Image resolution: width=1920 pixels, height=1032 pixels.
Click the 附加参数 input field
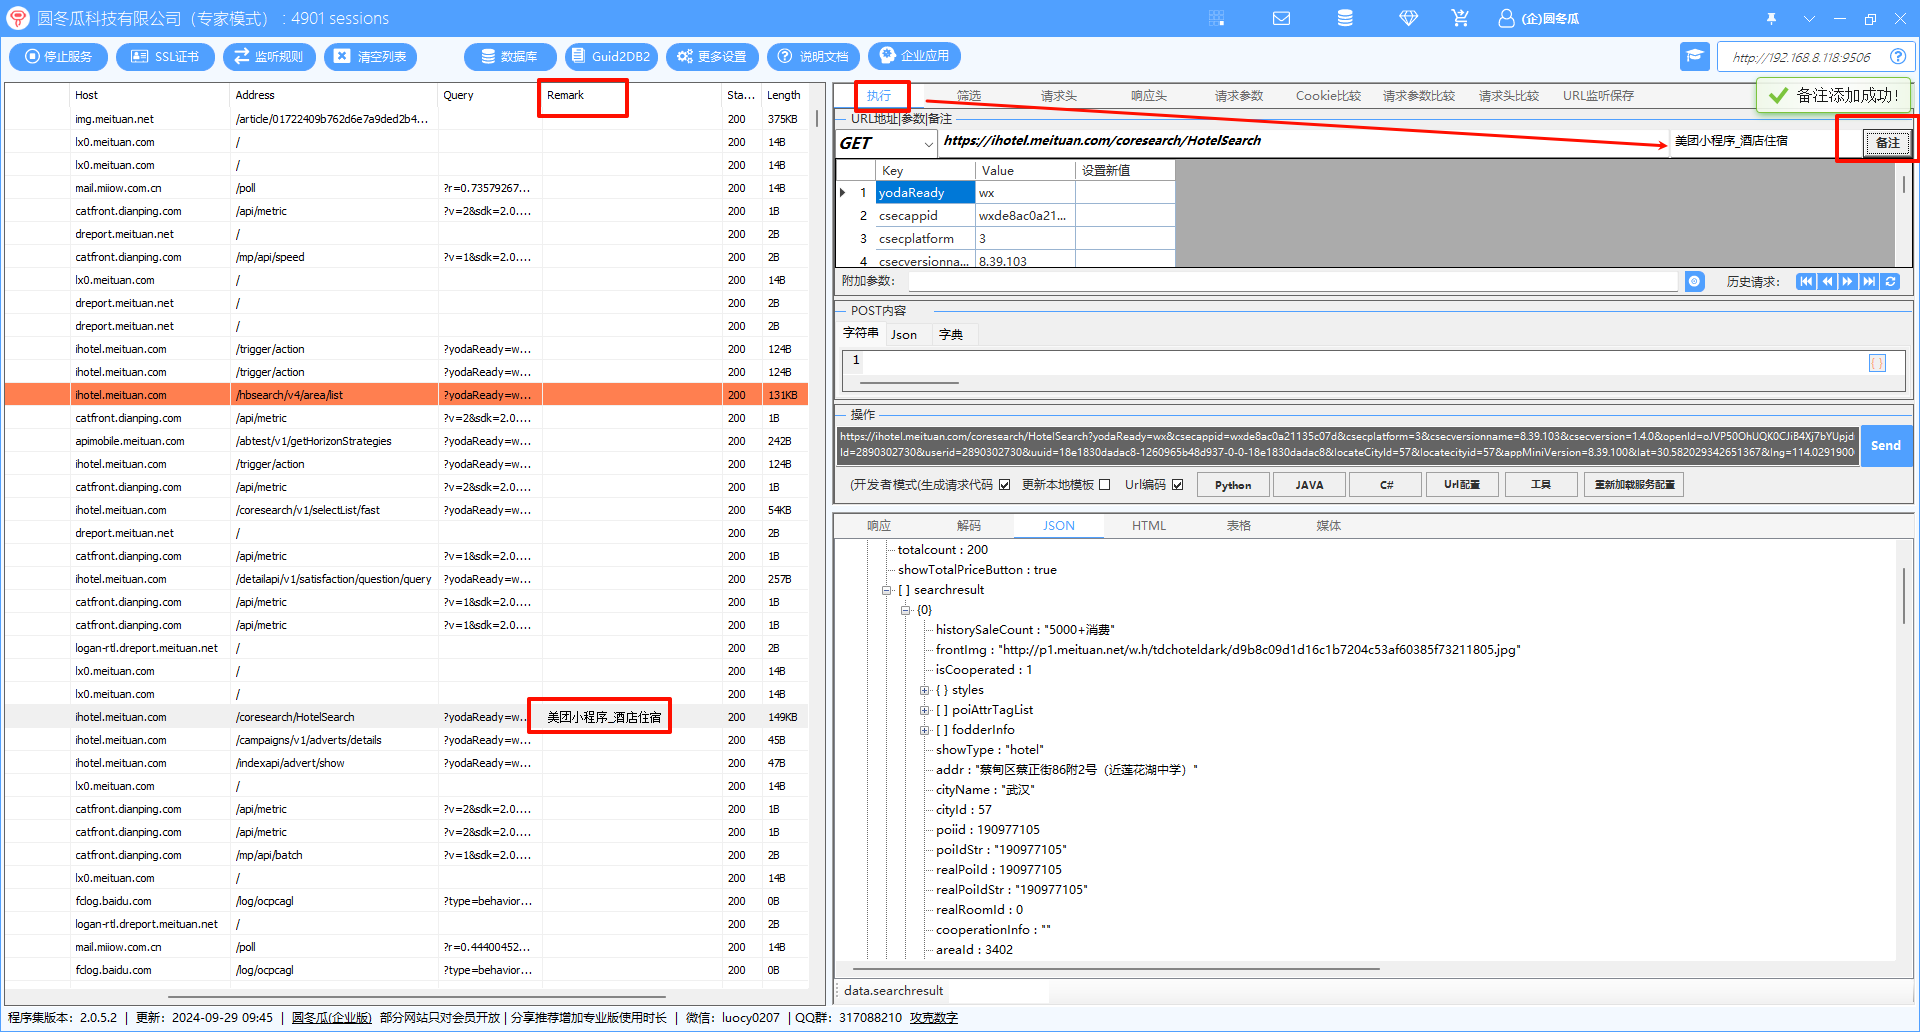[1292, 282]
